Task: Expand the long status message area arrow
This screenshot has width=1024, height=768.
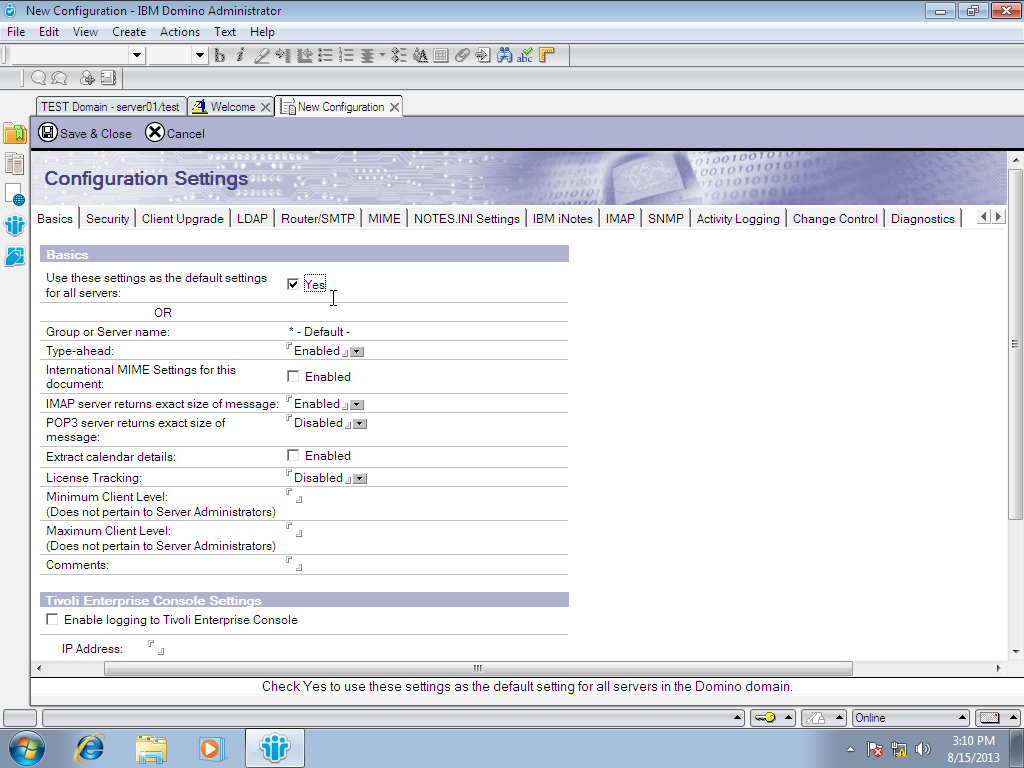Action: tap(737, 718)
